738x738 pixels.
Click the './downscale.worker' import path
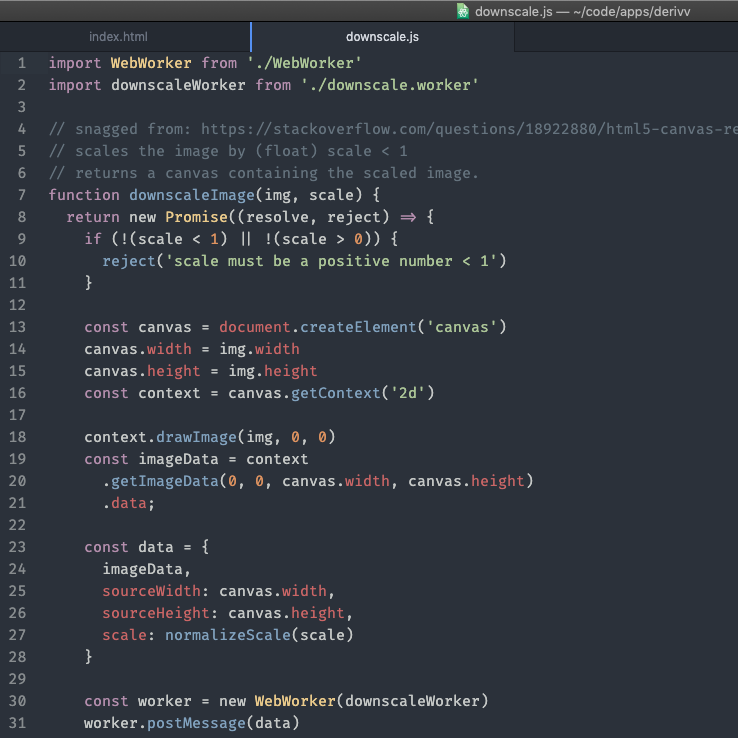pyautogui.click(x=390, y=85)
